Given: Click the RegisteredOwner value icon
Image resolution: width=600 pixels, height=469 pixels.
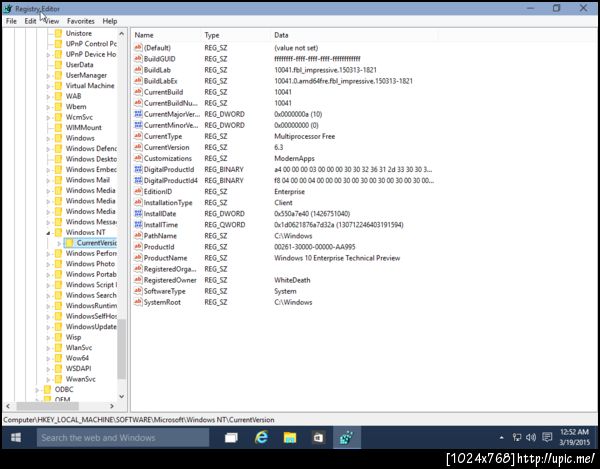Looking at the screenshot, I should 138,280.
